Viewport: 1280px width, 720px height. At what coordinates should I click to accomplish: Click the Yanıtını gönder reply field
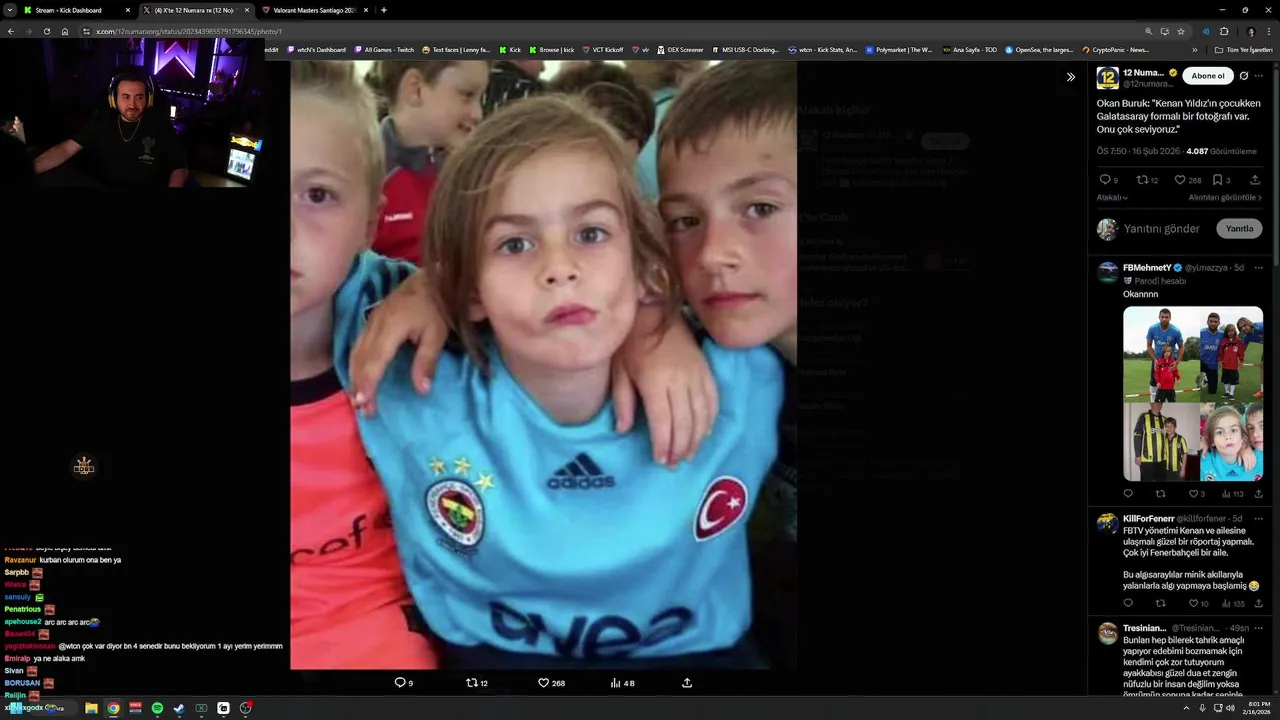point(1161,229)
